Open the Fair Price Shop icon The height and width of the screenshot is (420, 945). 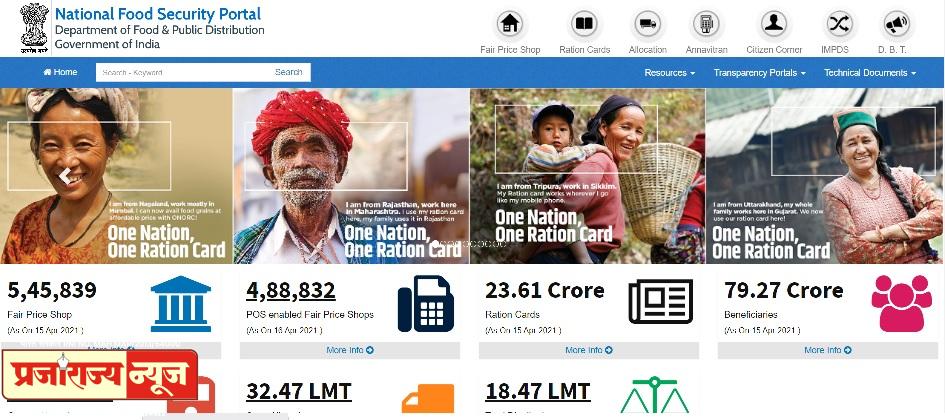coord(510,24)
